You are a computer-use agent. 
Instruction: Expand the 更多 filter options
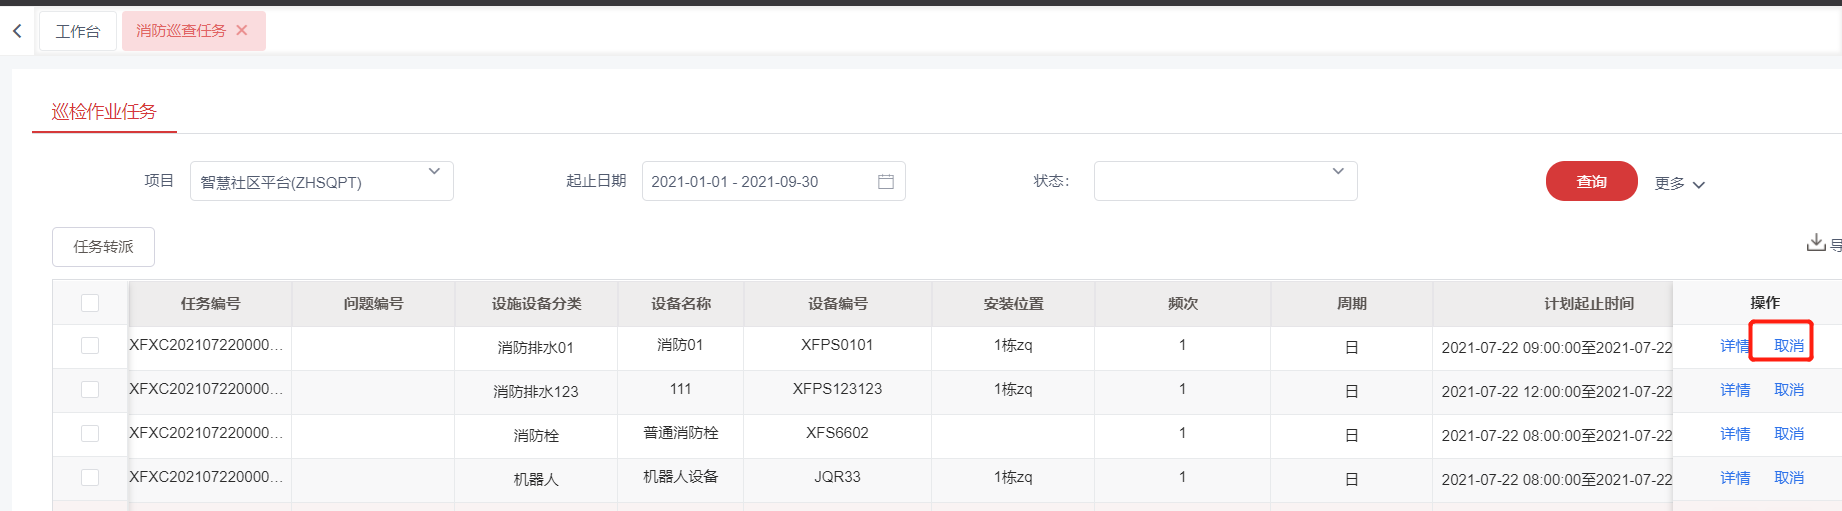(x=1679, y=183)
